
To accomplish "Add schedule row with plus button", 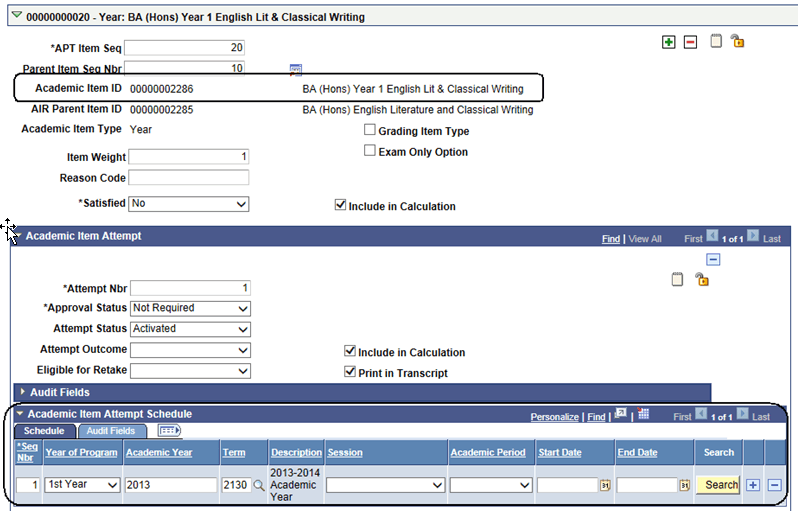I will (753, 485).
